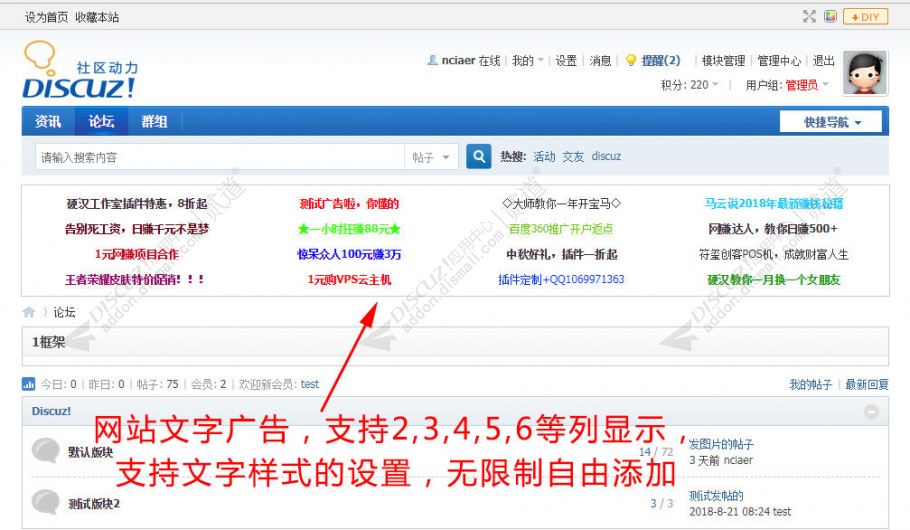Click the forum statistics chart icon
Image resolution: width=910 pixels, height=530 pixels.
[x=28, y=384]
